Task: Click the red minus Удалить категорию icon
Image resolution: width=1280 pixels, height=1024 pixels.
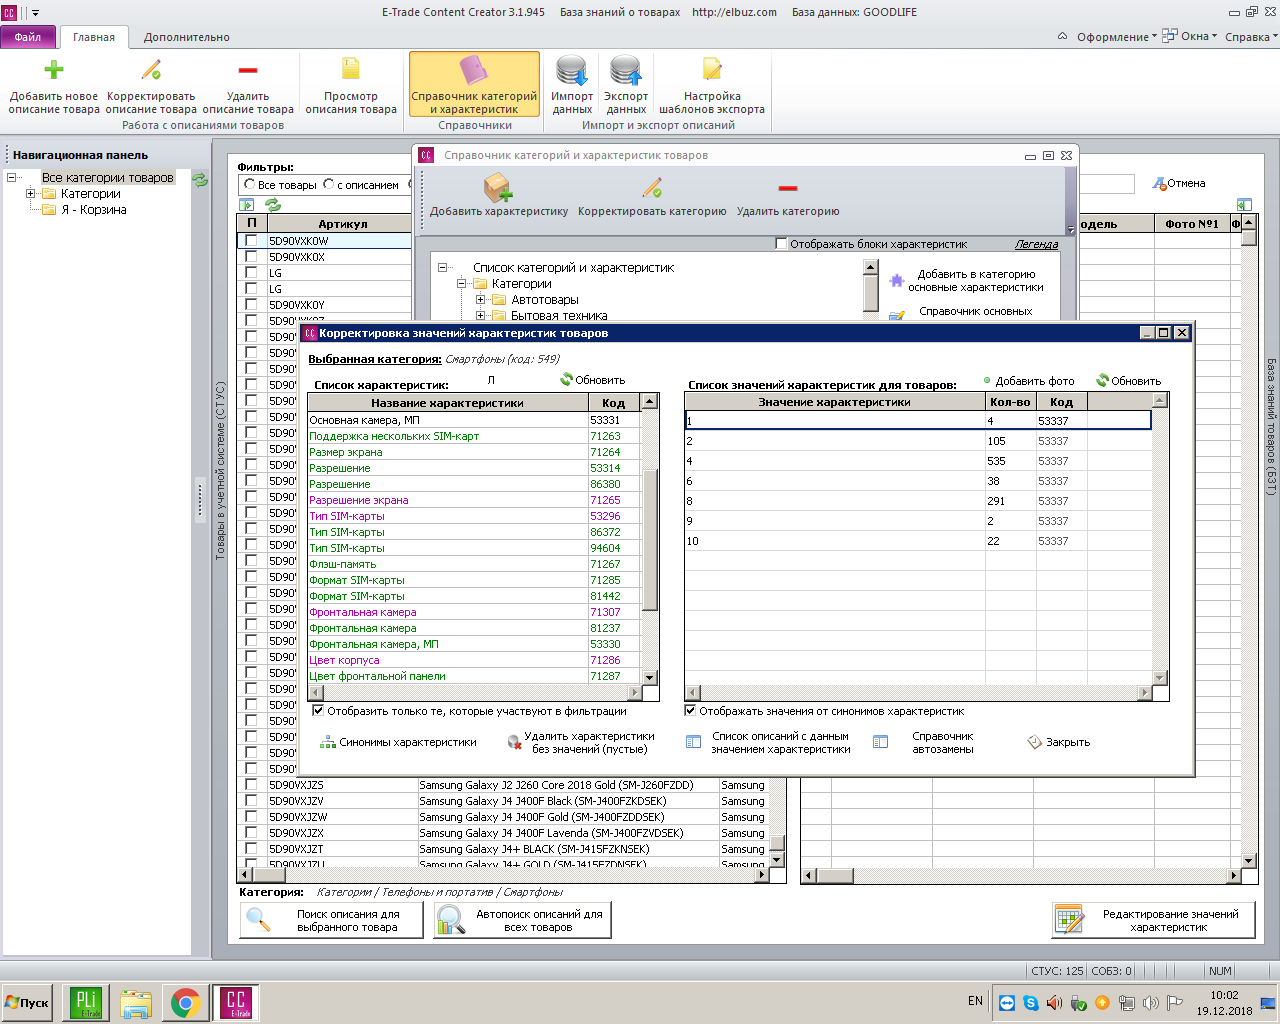Action: point(788,188)
